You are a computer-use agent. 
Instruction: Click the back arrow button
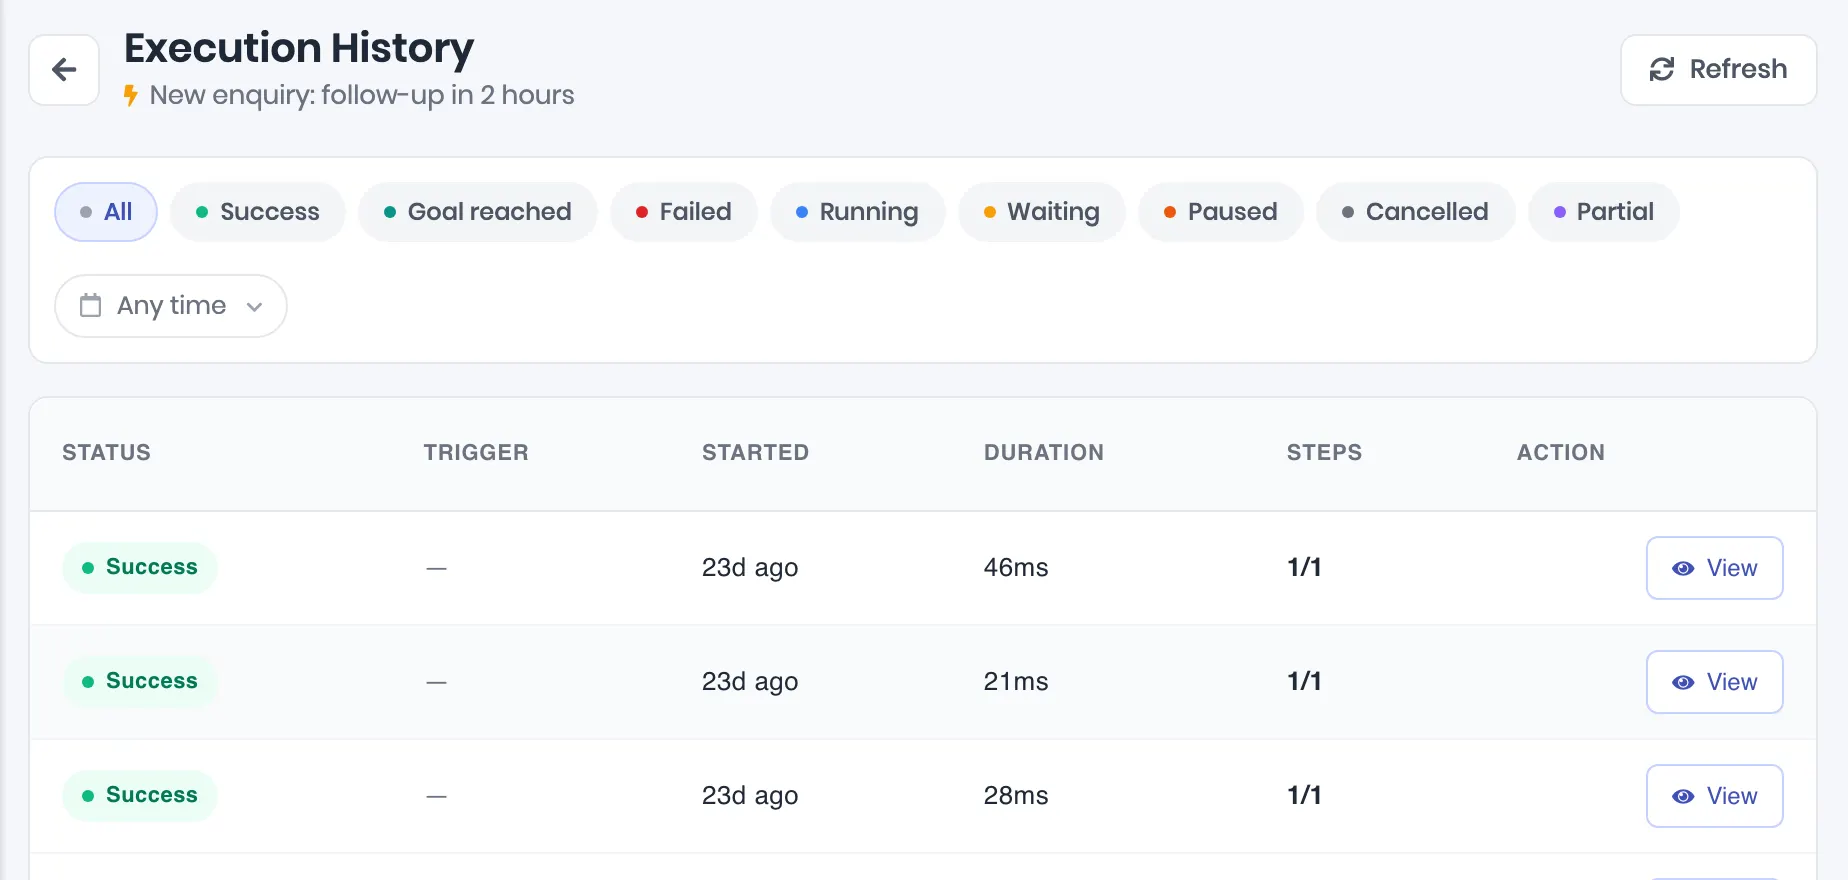pyautogui.click(x=64, y=70)
